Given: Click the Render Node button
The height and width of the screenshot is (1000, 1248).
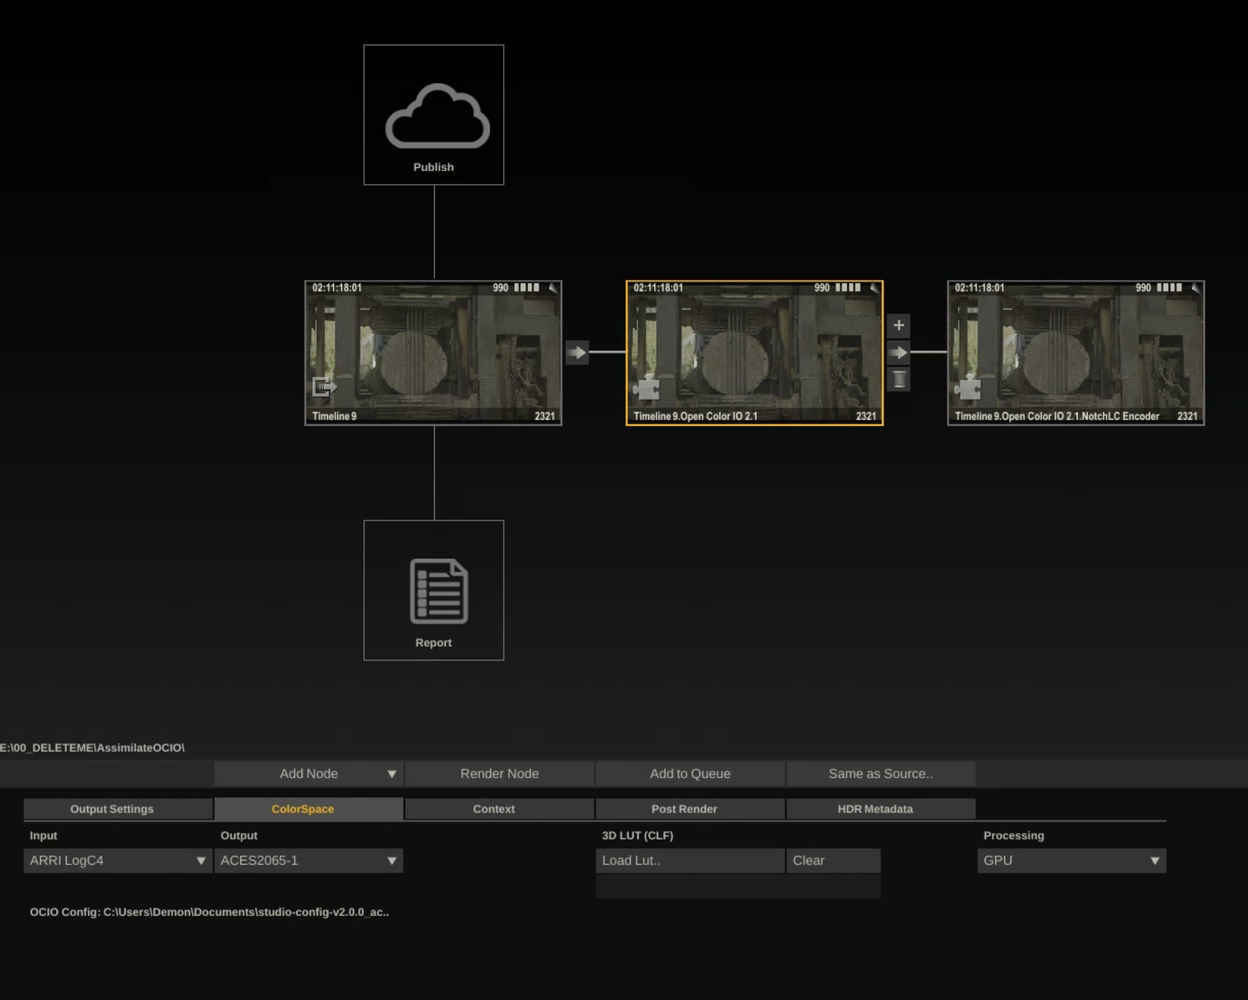Looking at the screenshot, I should click(499, 774).
